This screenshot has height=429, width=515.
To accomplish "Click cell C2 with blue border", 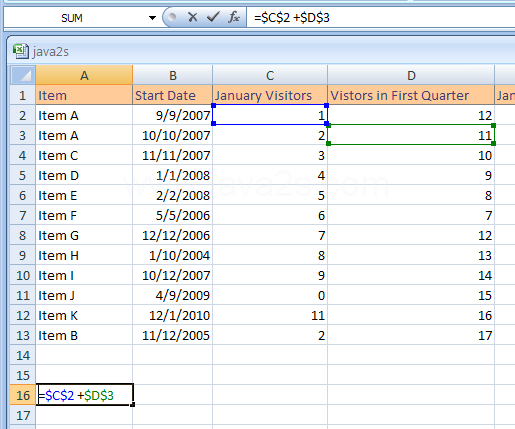I will point(270,115).
